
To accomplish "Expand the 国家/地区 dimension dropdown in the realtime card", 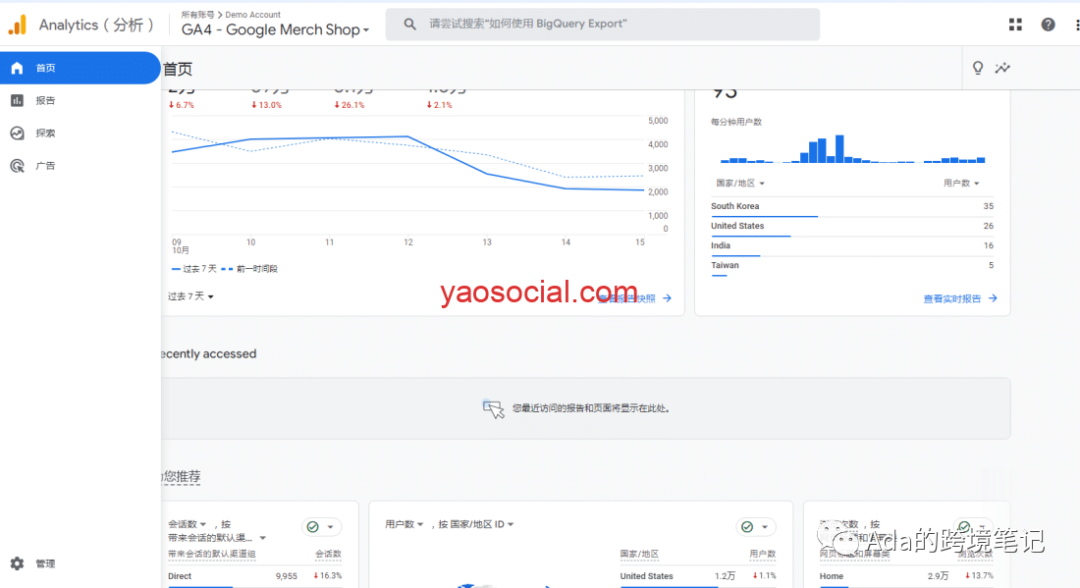I will 740,183.
